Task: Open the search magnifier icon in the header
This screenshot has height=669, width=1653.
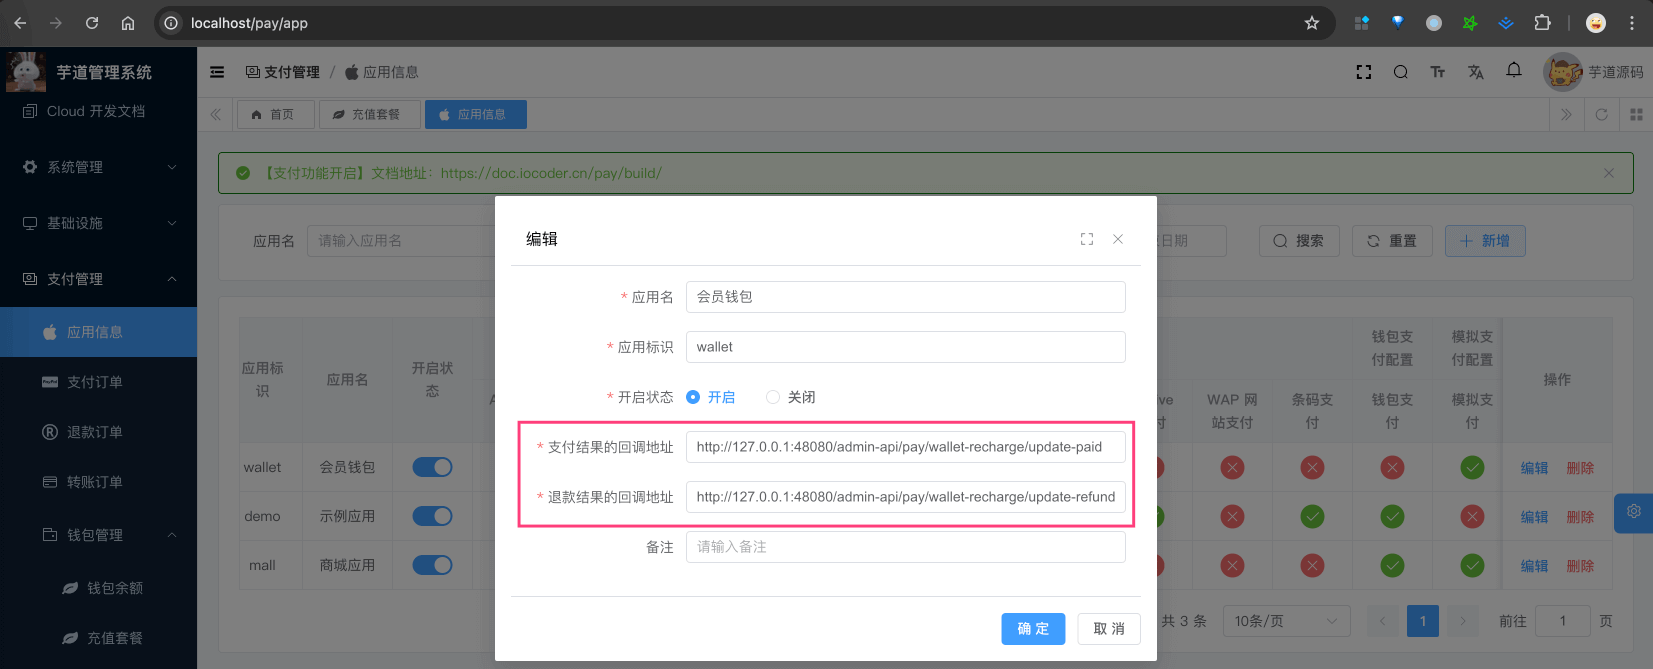Action: pyautogui.click(x=1400, y=72)
